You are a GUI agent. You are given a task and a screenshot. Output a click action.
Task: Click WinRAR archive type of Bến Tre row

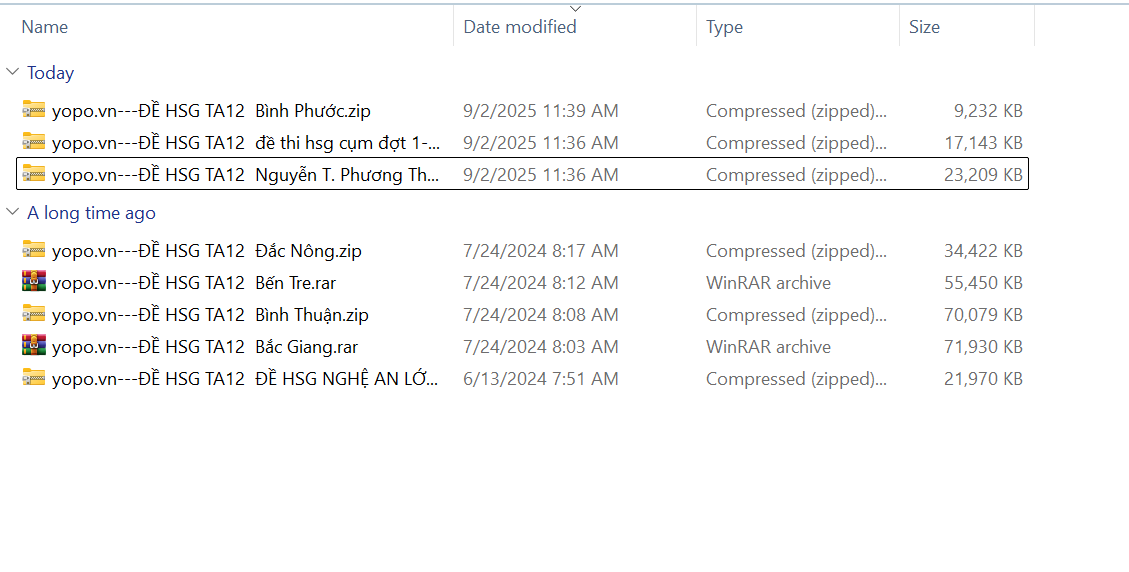coord(768,283)
